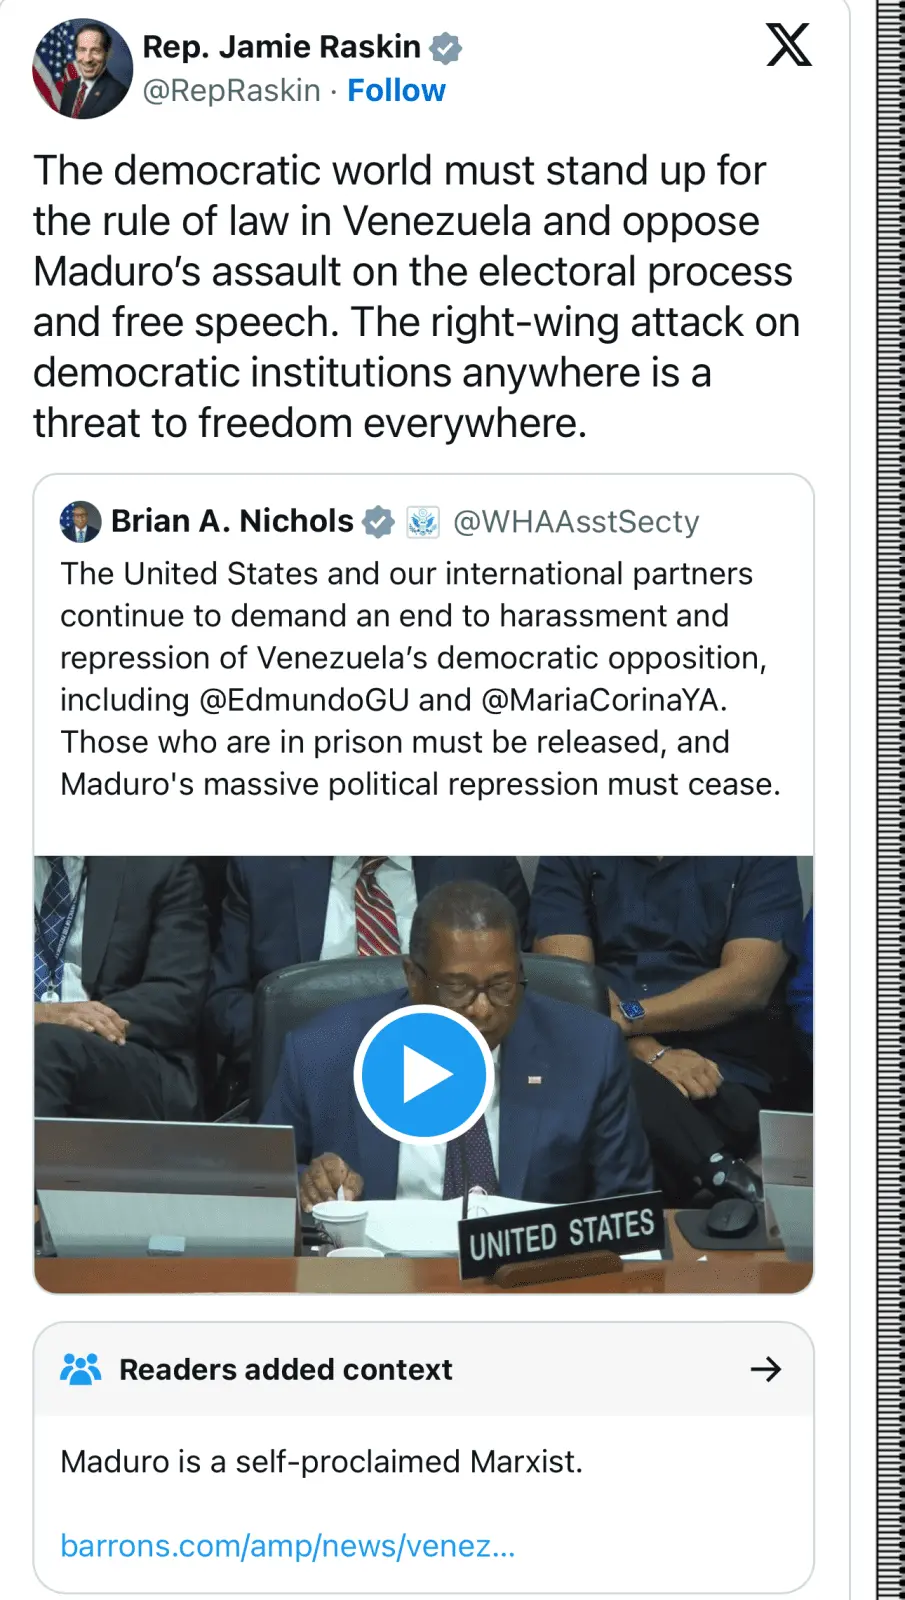
Task: Open the @RepRaskin handle
Action: pos(231,91)
